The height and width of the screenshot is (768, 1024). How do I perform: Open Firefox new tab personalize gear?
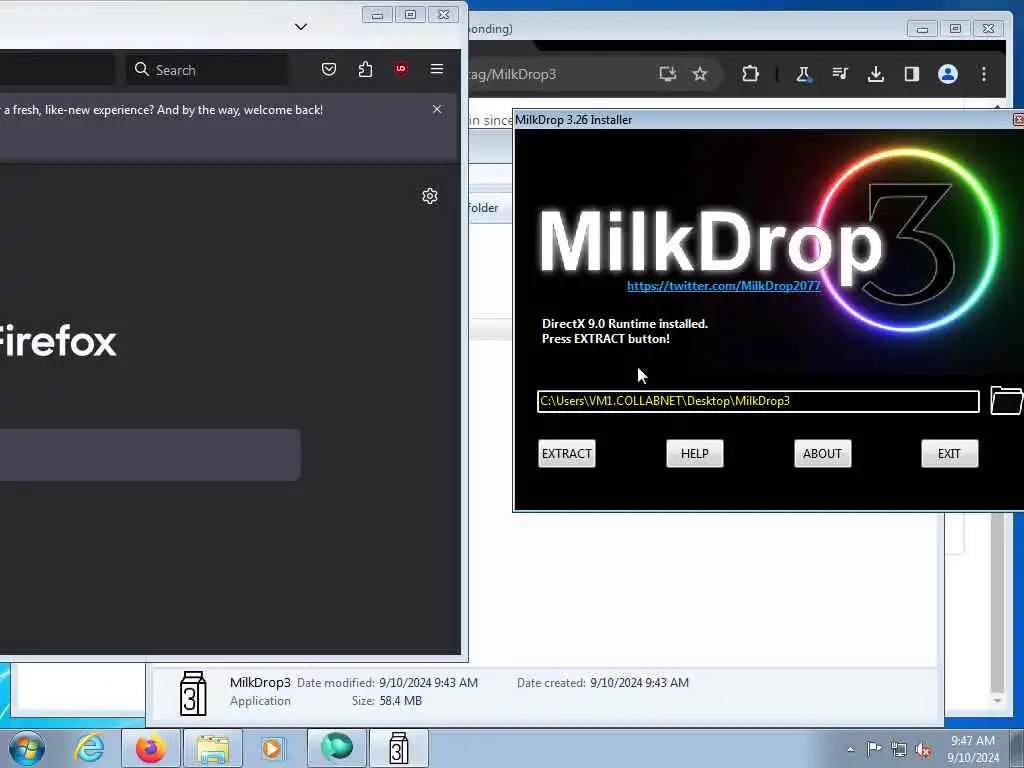pyautogui.click(x=429, y=196)
